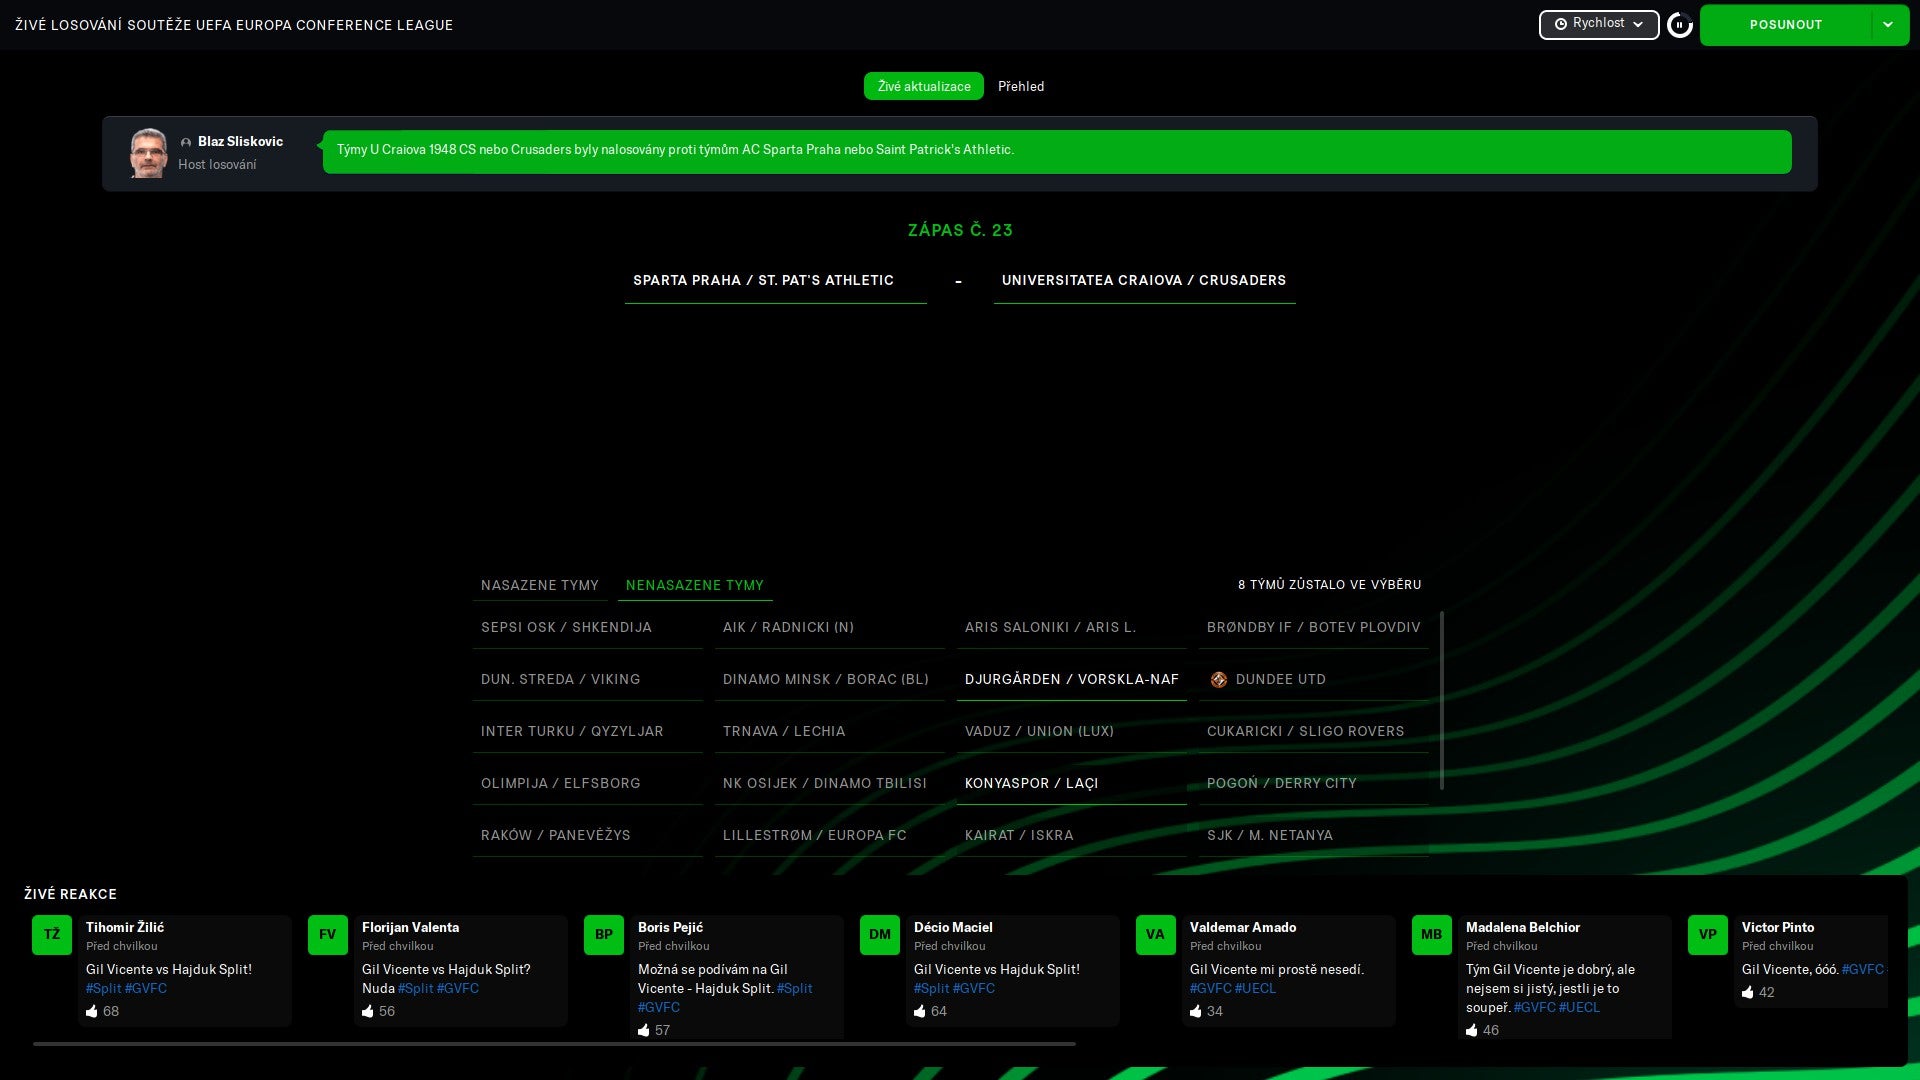Screen dimensions: 1920x1080
Task: Open #Split hashtag in Décio Maciel's post
Action: tap(931, 988)
